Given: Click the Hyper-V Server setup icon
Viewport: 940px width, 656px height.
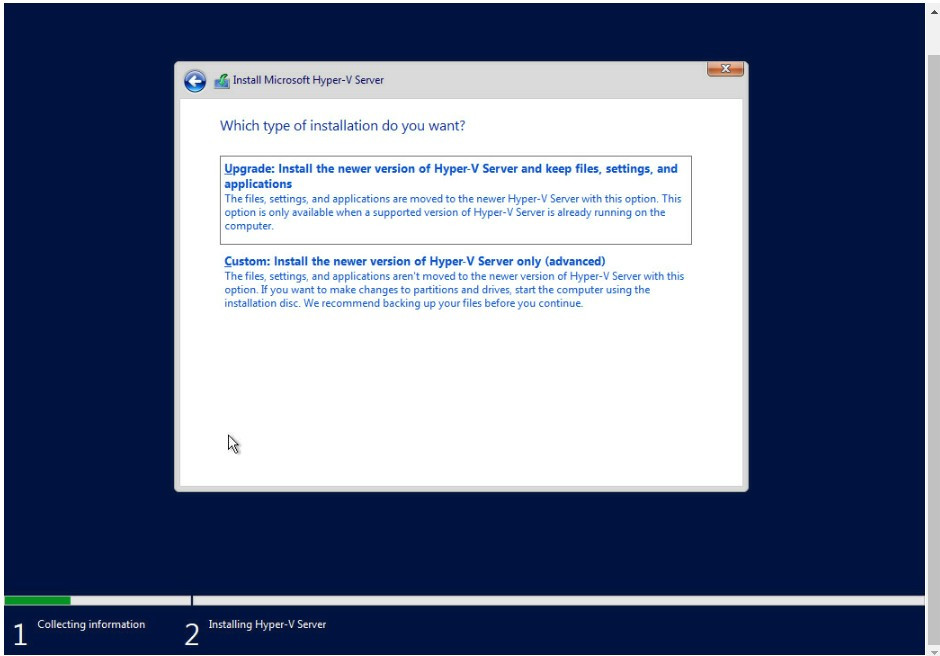Looking at the screenshot, I should pos(222,81).
